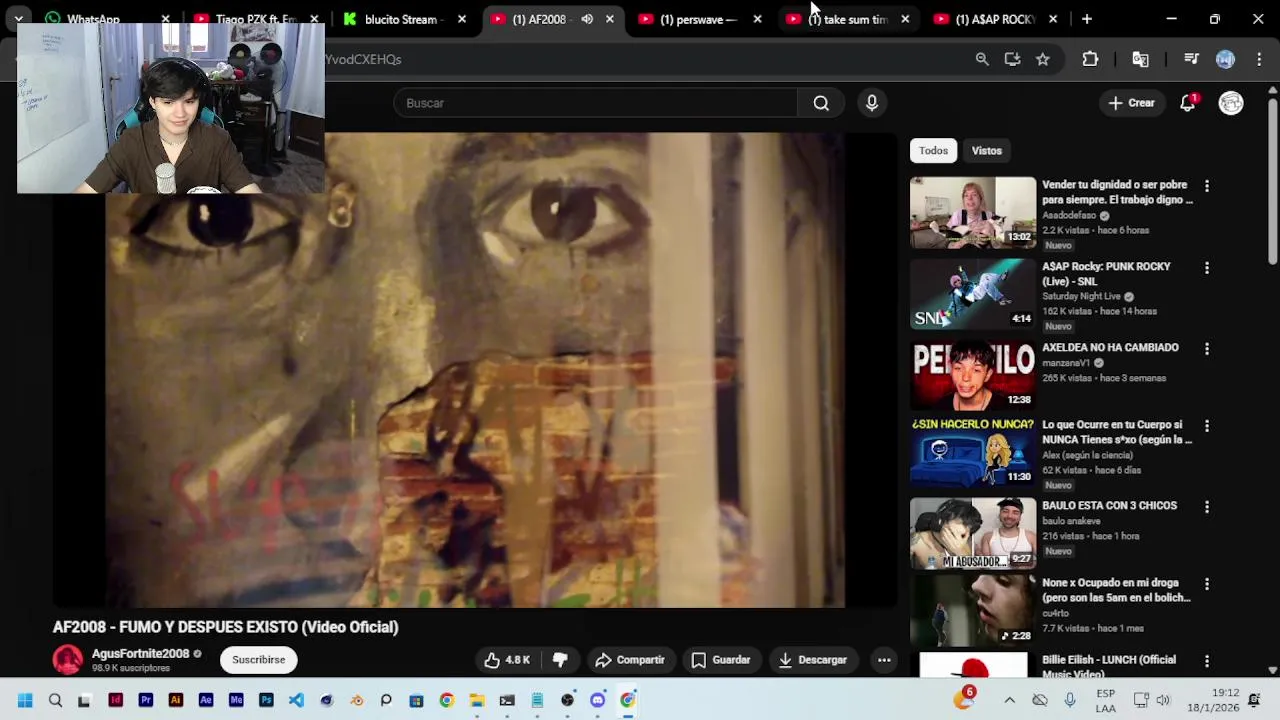
Task: Click the Suscribirse button
Action: pos(258,660)
